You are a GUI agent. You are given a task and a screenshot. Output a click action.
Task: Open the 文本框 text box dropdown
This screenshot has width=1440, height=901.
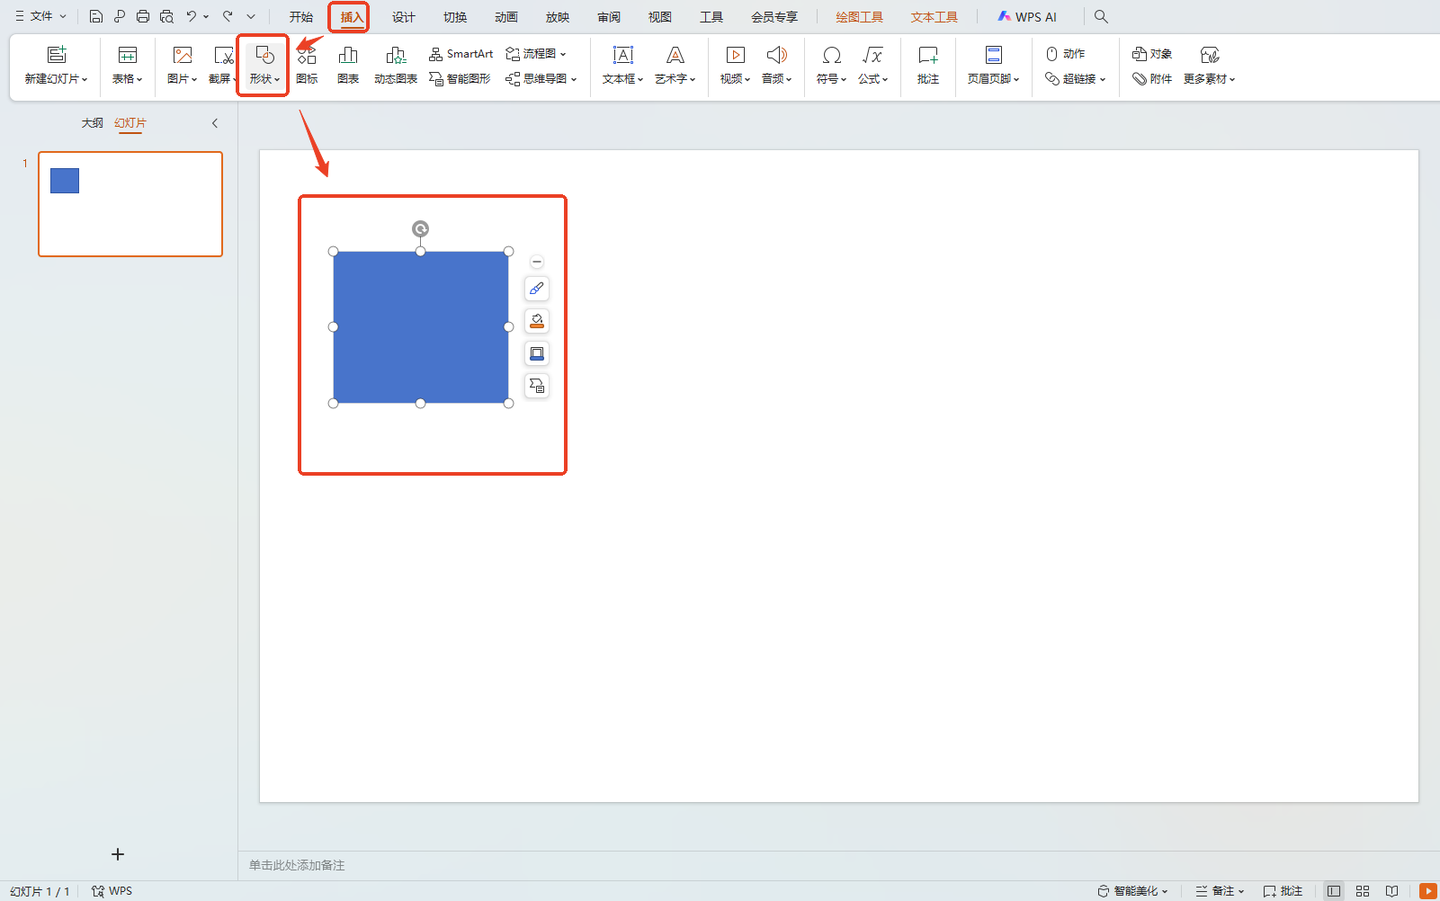pyautogui.click(x=623, y=78)
